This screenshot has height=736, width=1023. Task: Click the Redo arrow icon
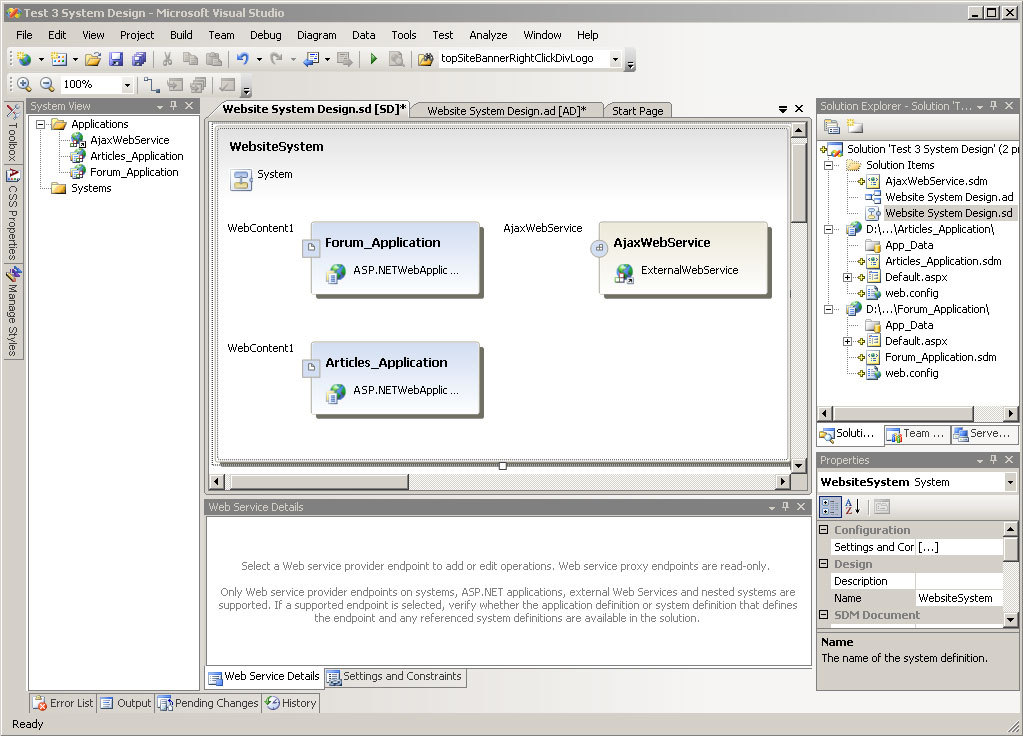pyautogui.click(x=277, y=59)
